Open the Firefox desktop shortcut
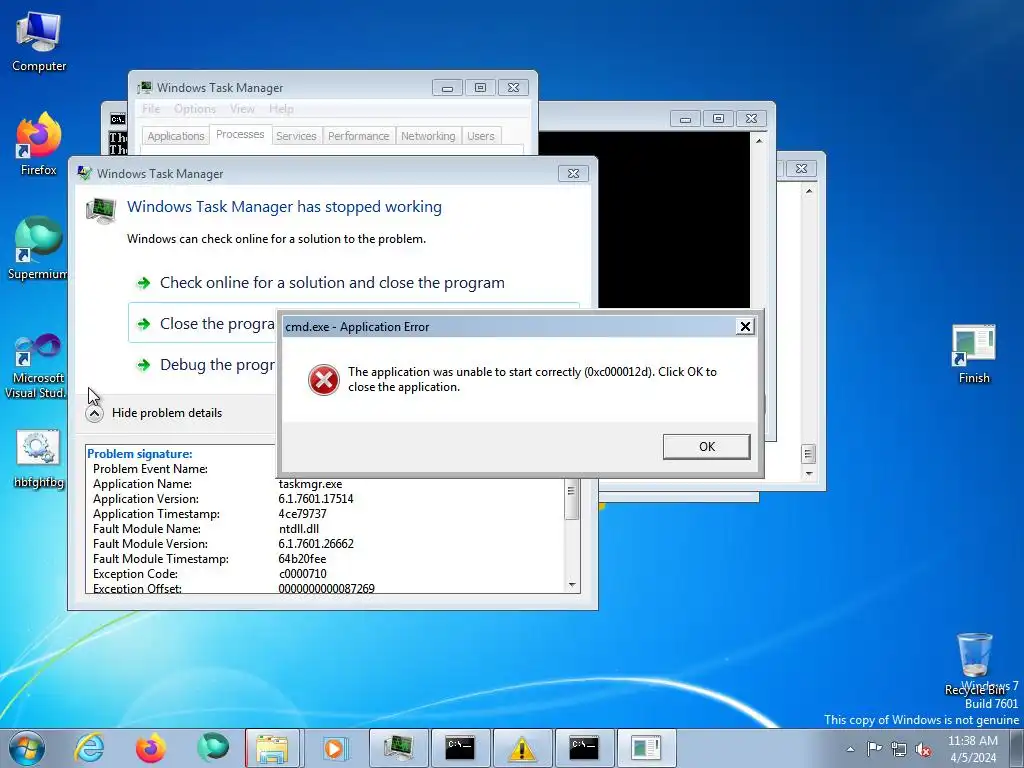The width and height of the screenshot is (1024, 768). coord(39,145)
